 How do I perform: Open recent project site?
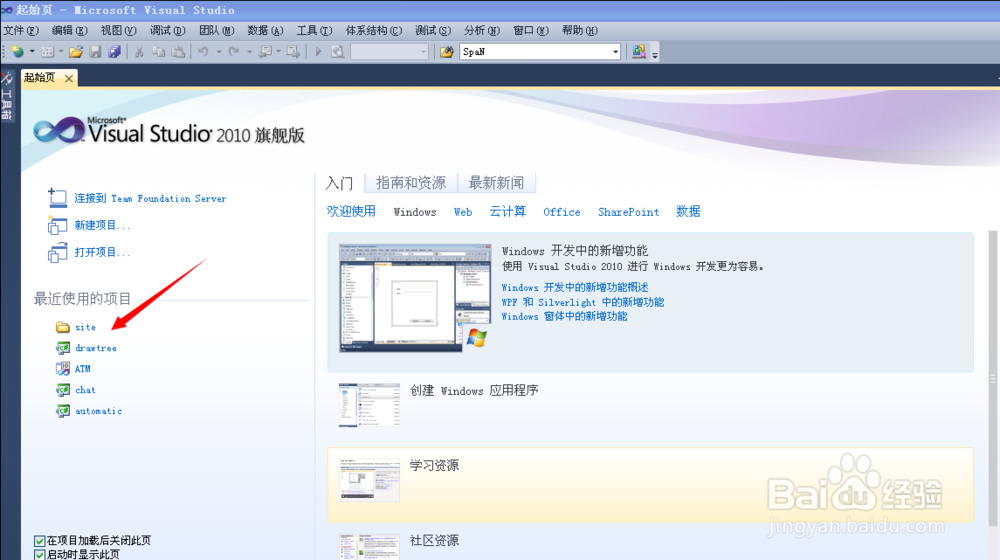coord(85,327)
